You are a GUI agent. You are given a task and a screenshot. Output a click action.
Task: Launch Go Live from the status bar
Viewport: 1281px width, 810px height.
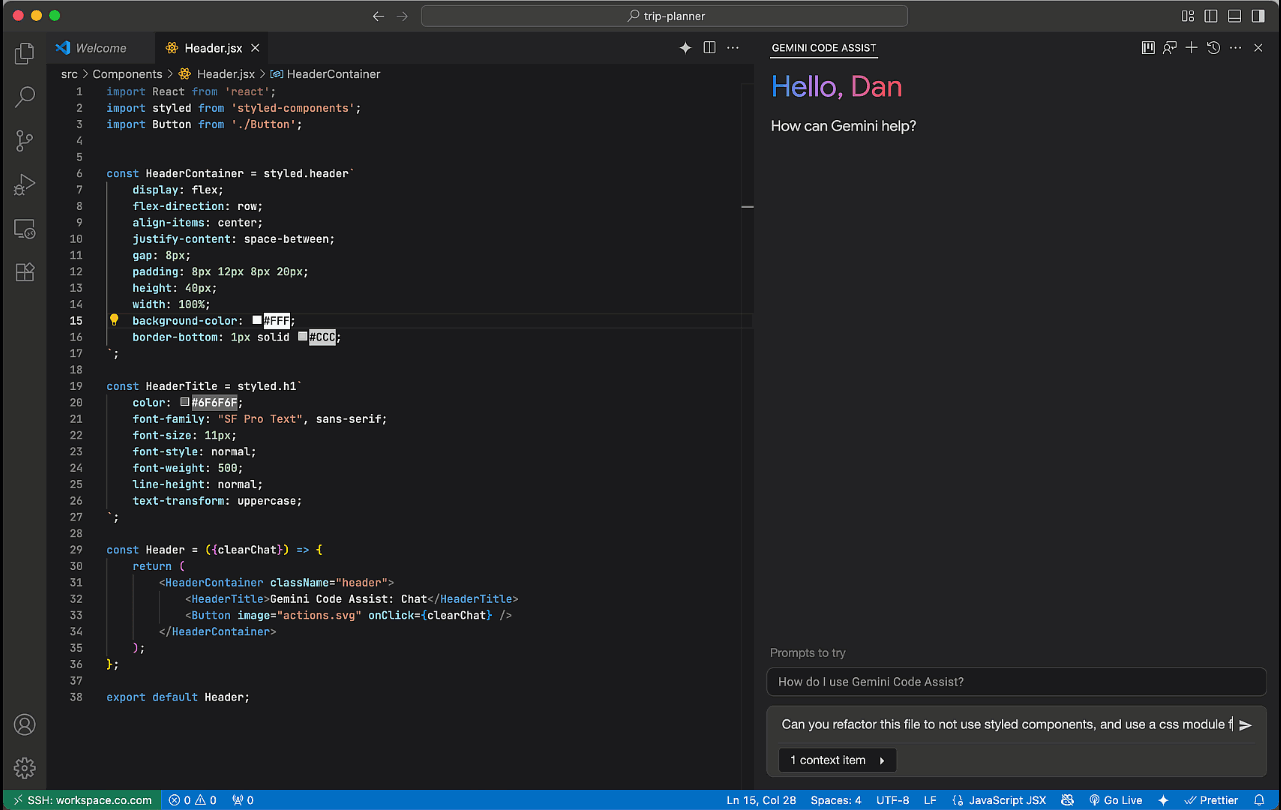tap(1116, 800)
